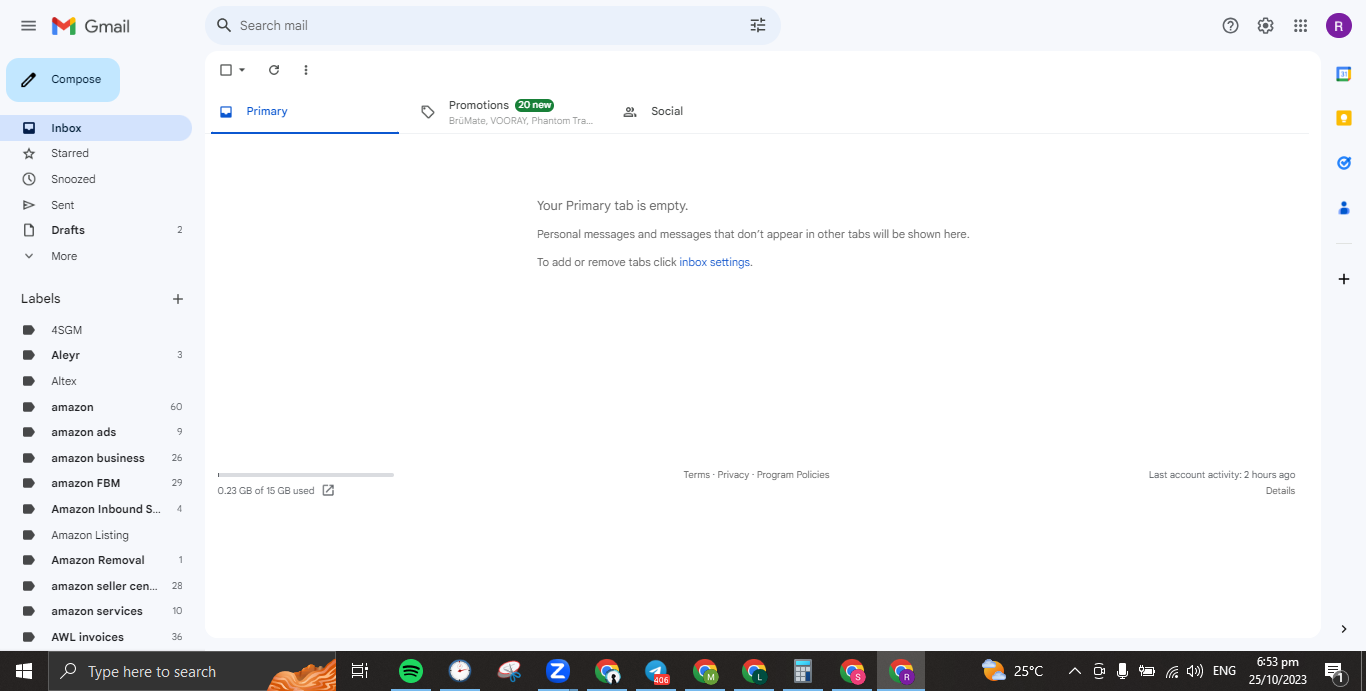The height and width of the screenshot is (691, 1366).
Task: Click the storage usage bar
Action: pyautogui.click(x=305, y=475)
